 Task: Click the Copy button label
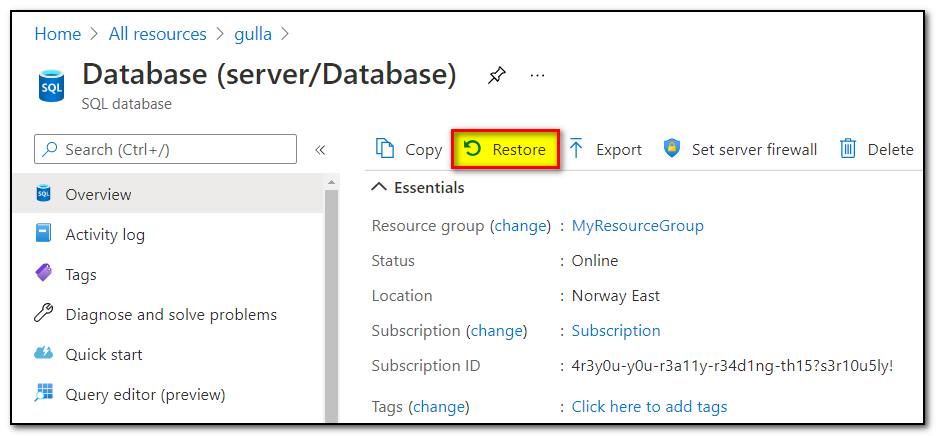(x=424, y=149)
